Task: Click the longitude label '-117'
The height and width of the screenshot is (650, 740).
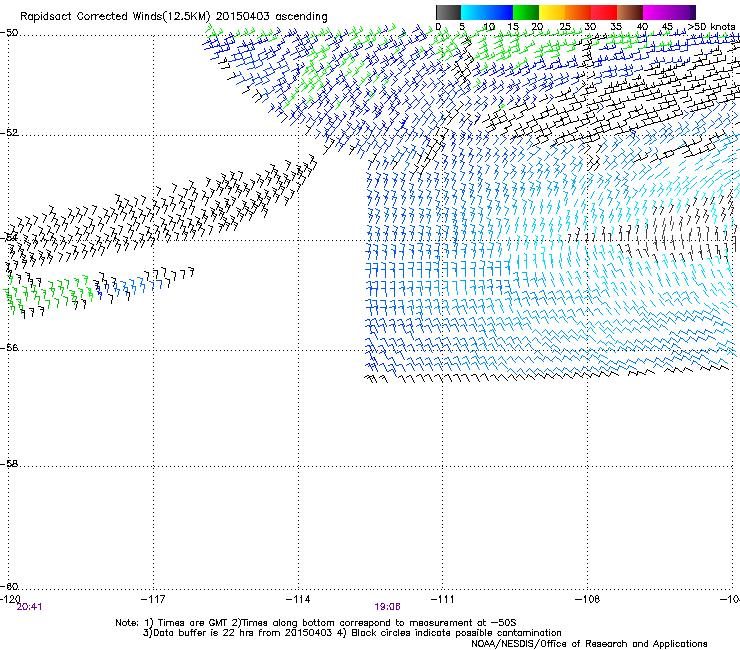Action: coord(153,599)
